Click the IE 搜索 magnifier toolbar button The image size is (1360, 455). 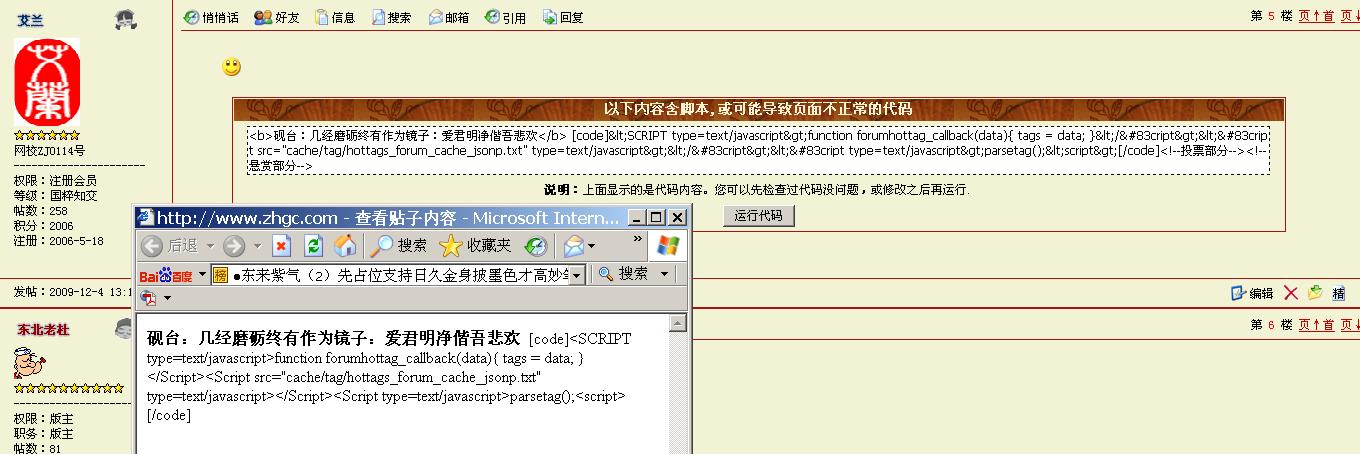[398, 246]
